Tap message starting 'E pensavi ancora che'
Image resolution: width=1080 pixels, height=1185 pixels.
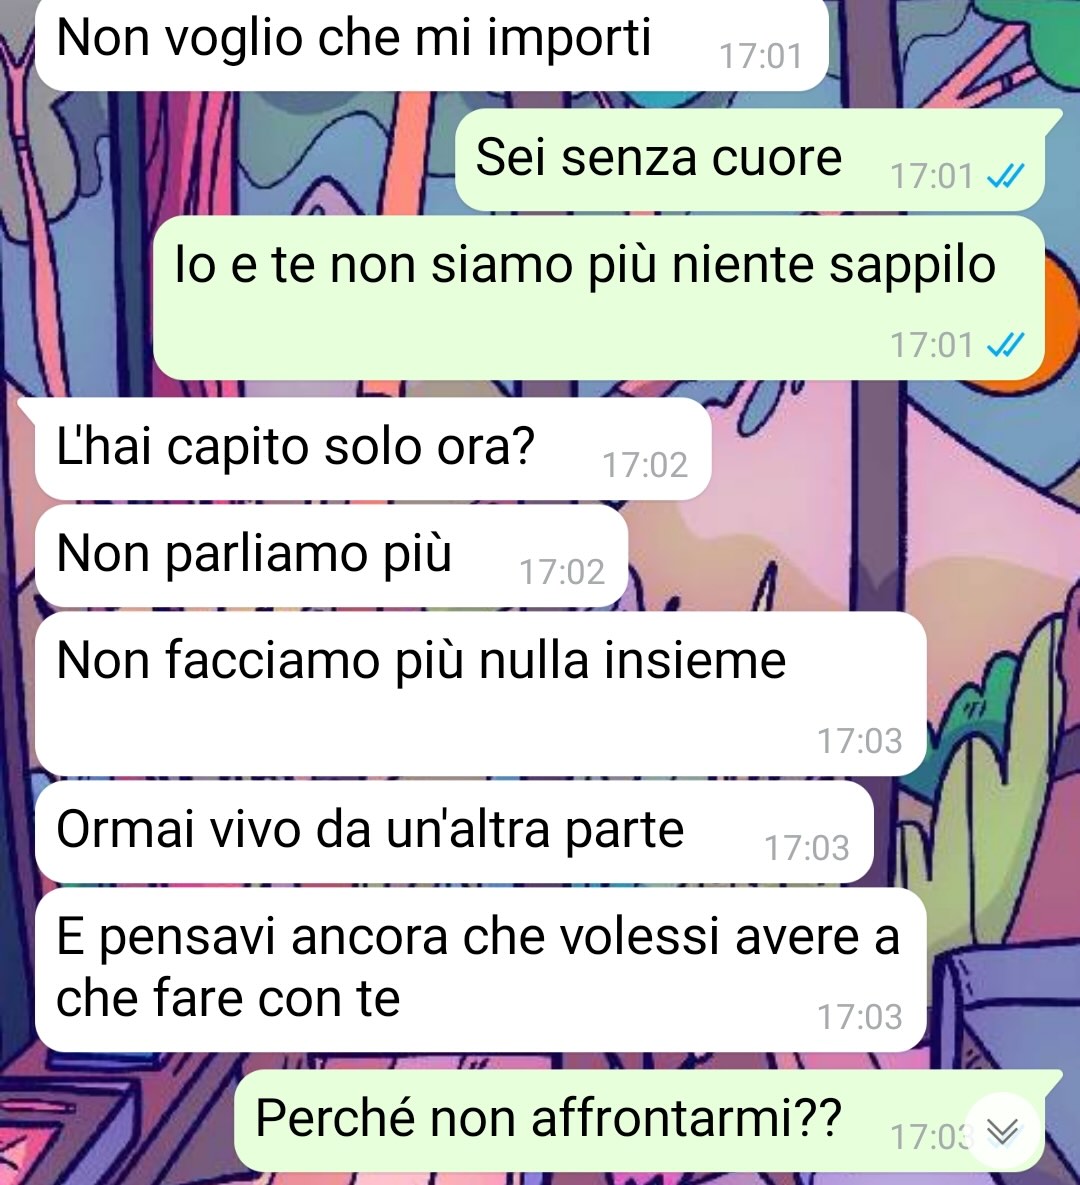click(x=481, y=970)
